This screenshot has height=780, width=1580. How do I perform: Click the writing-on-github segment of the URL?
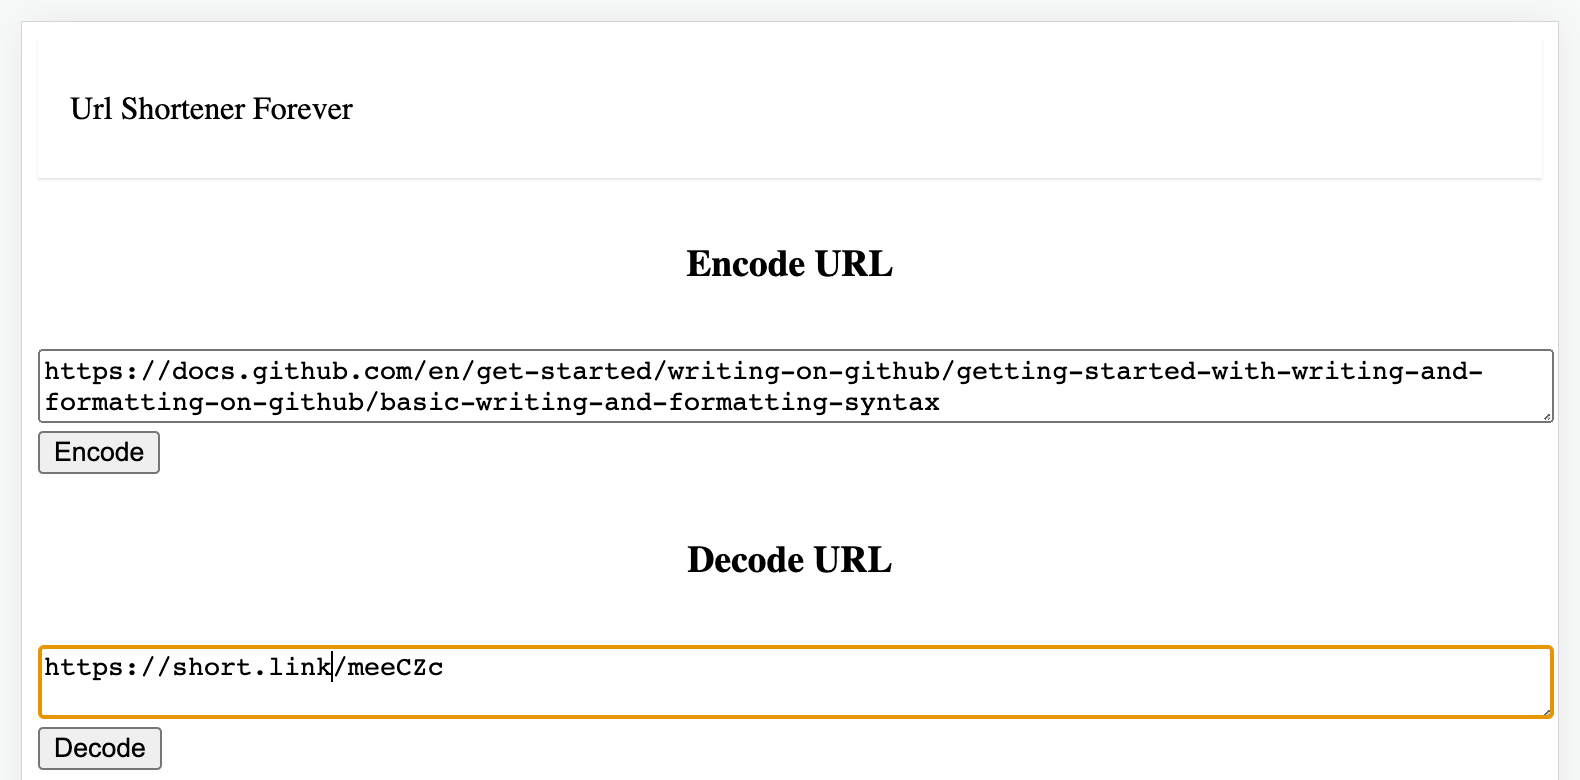(803, 372)
